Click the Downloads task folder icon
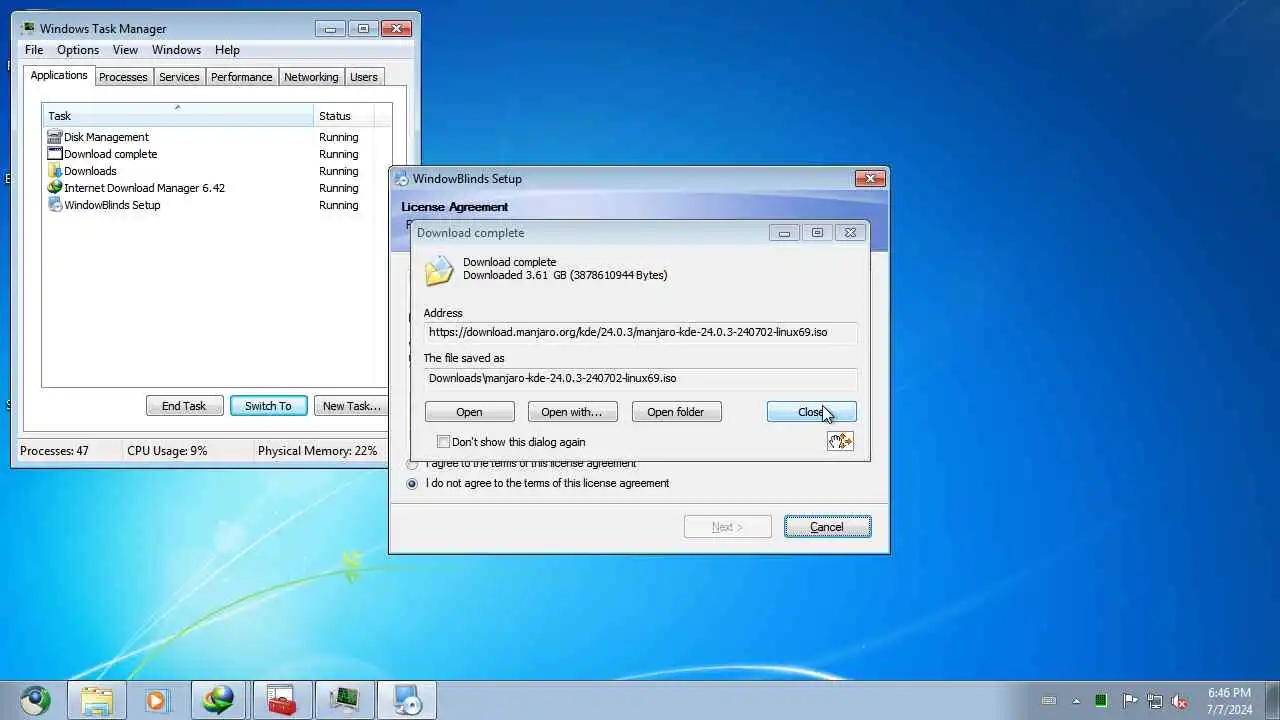Screen dimensions: 1280x720 (x=55, y=171)
